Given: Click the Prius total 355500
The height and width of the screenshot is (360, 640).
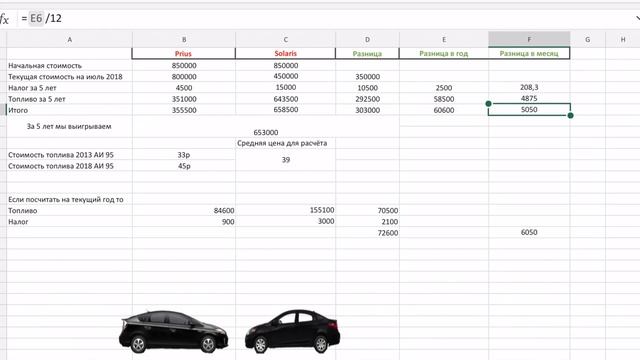Looking at the screenshot, I should pyautogui.click(x=184, y=110).
